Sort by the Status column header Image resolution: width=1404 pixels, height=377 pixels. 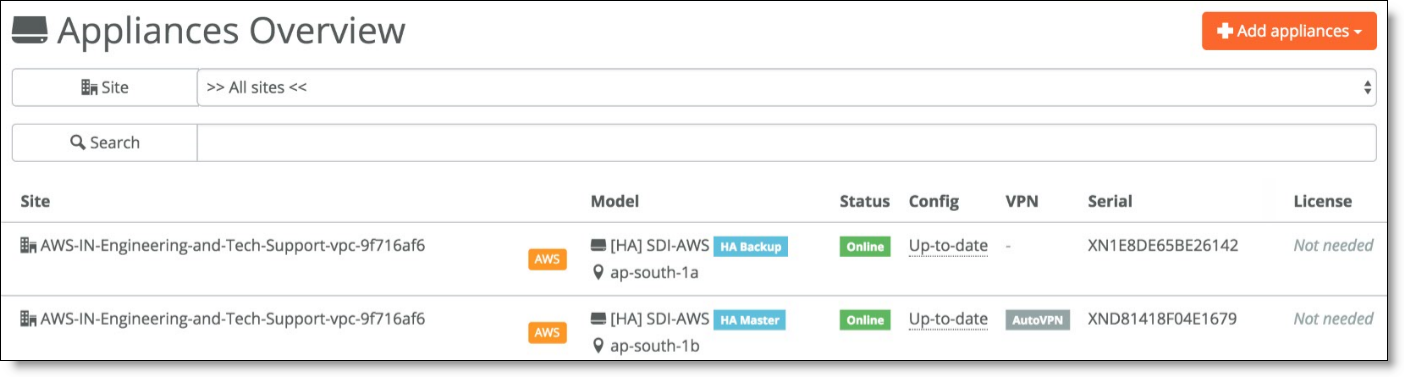[864, 201]
